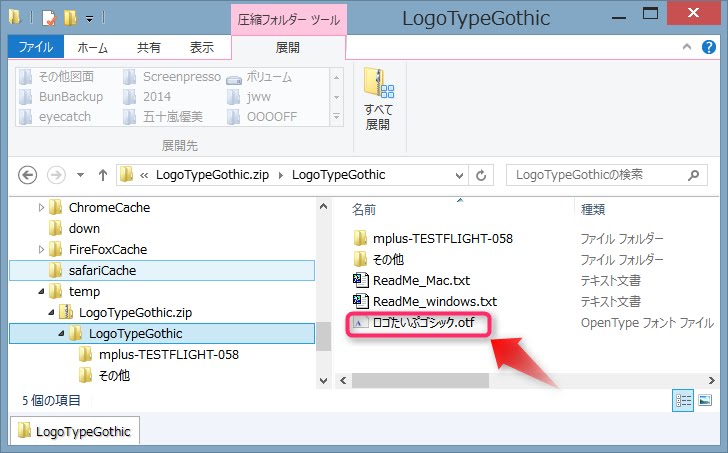The height and width of the screenshot is (453, 728).
Task: Select the 展開 ribbon tab
Action: coord(287,47)
